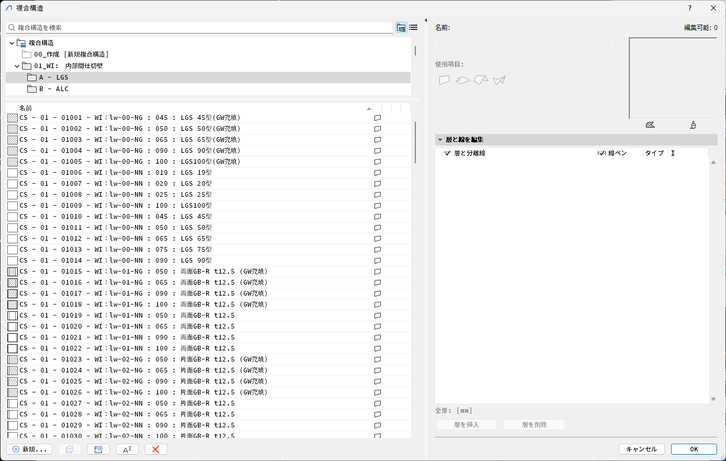Click the 名前 name input field

(x=524, y=44)
